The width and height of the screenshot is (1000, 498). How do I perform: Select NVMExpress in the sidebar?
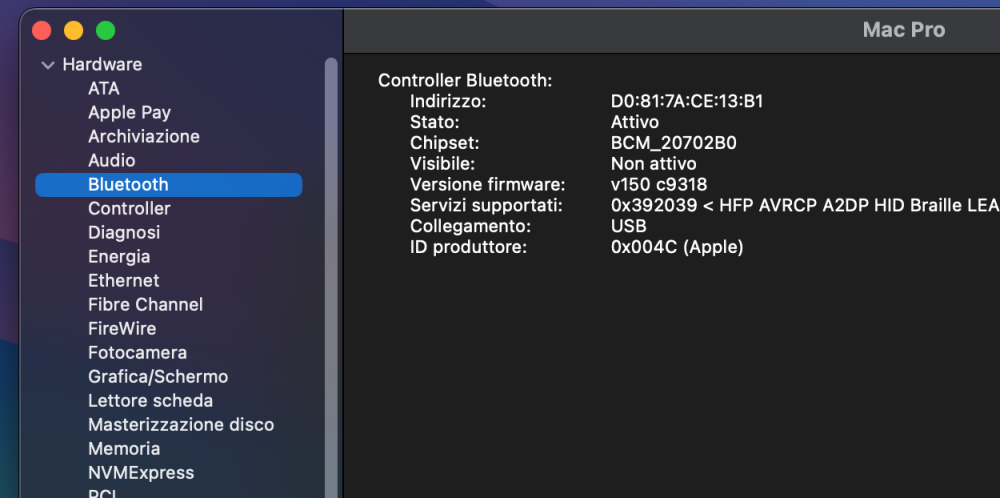click(141, 472)
